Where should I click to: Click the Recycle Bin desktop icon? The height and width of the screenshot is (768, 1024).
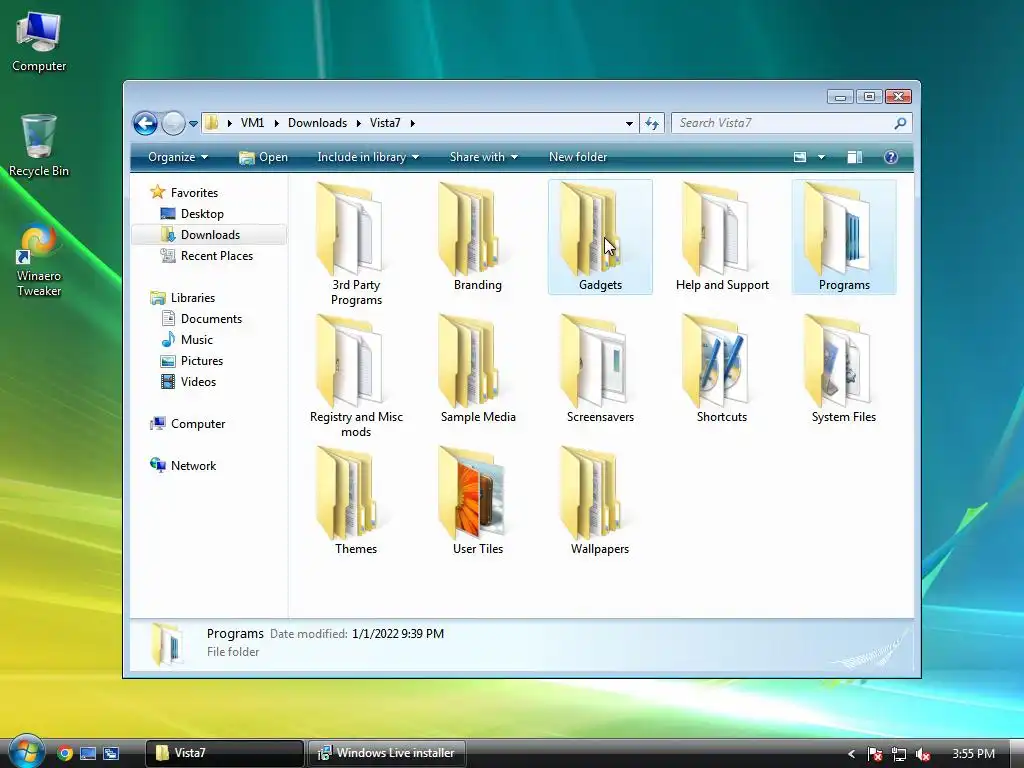pos(39,145)
